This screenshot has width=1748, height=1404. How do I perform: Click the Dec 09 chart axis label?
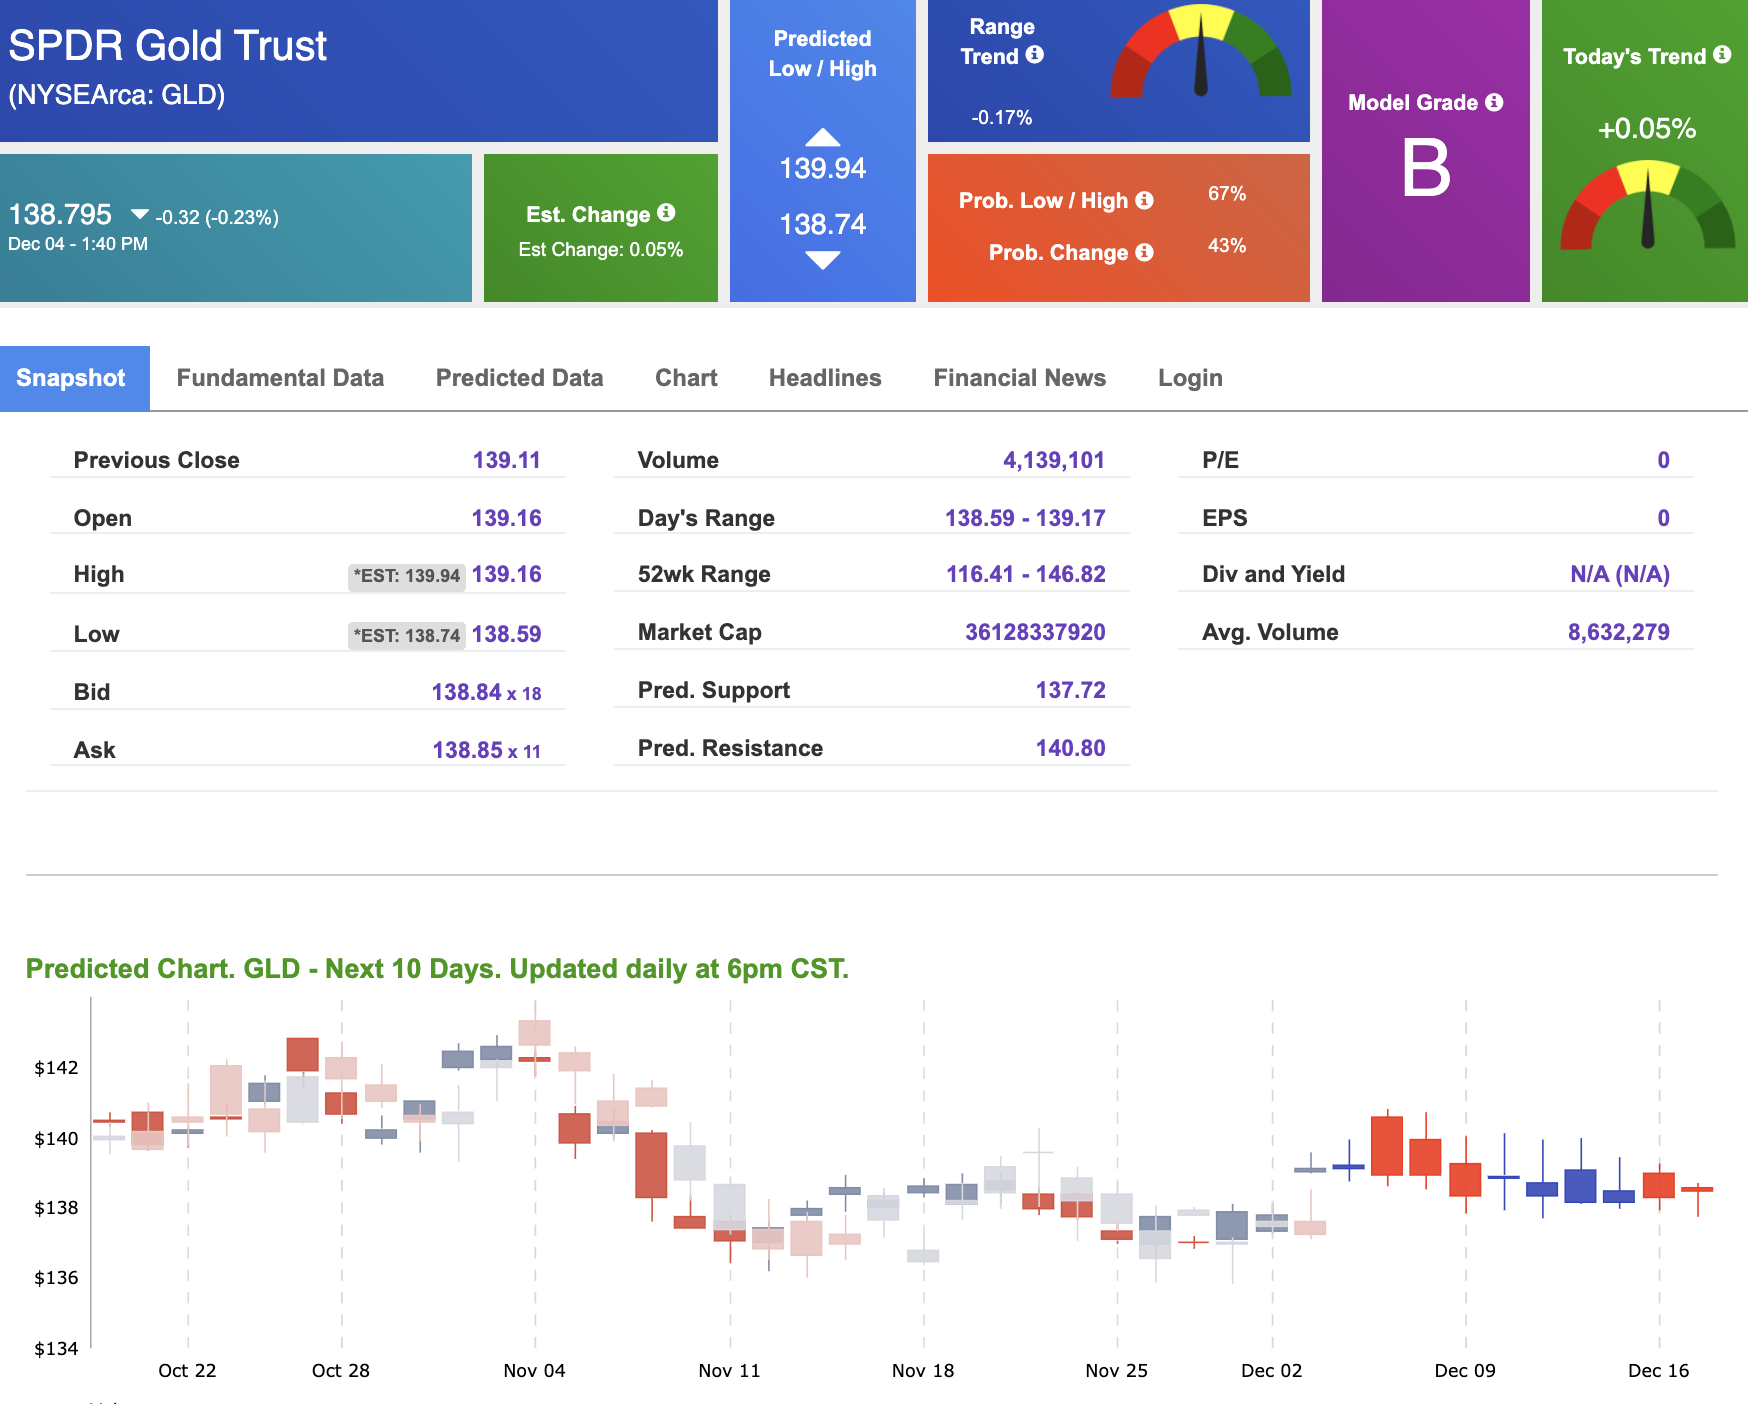[1465, 1371]
